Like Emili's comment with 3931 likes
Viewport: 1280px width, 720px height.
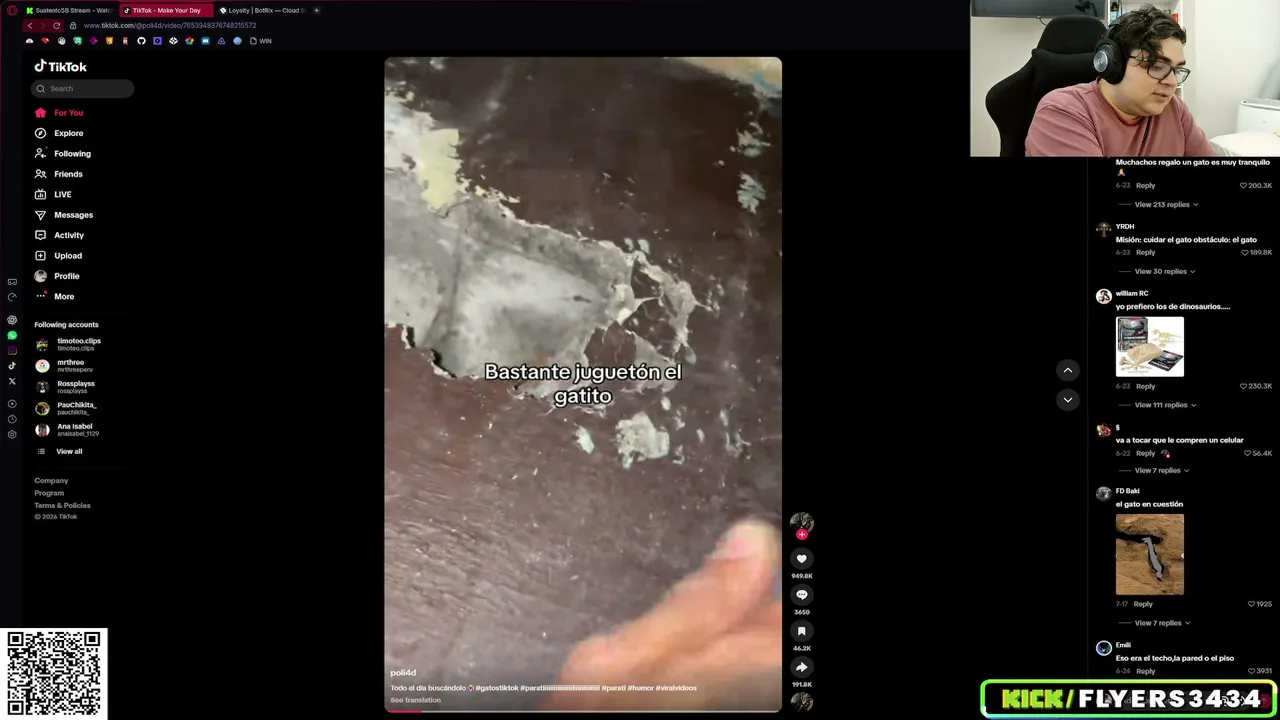tap(1251, 671)
